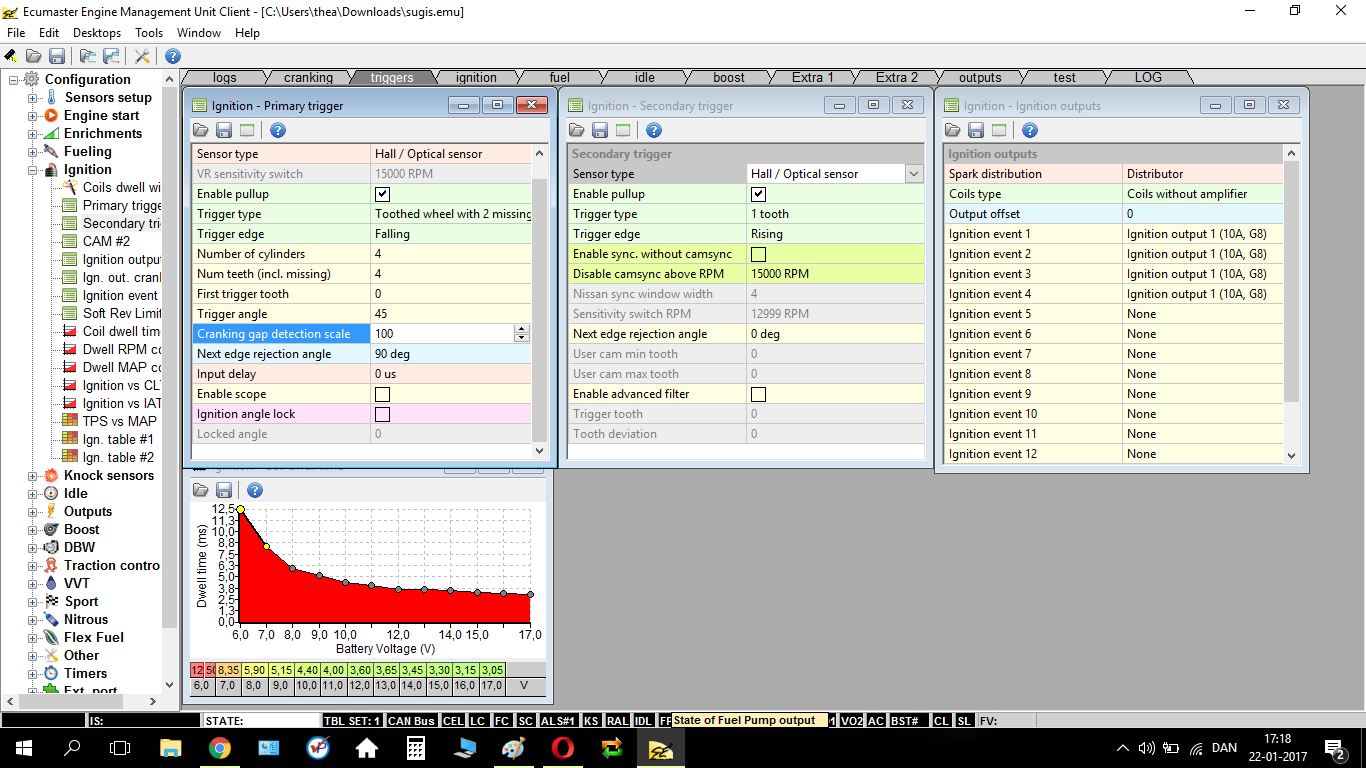Open Secondary trigger Sensor type dropdown

click(914, 174)
